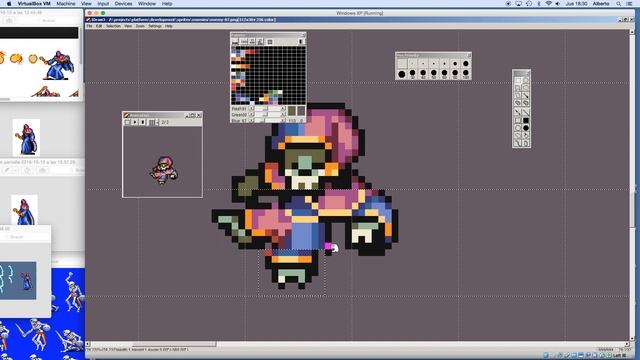Click the olive foreground color swatch

coord(292,110)
